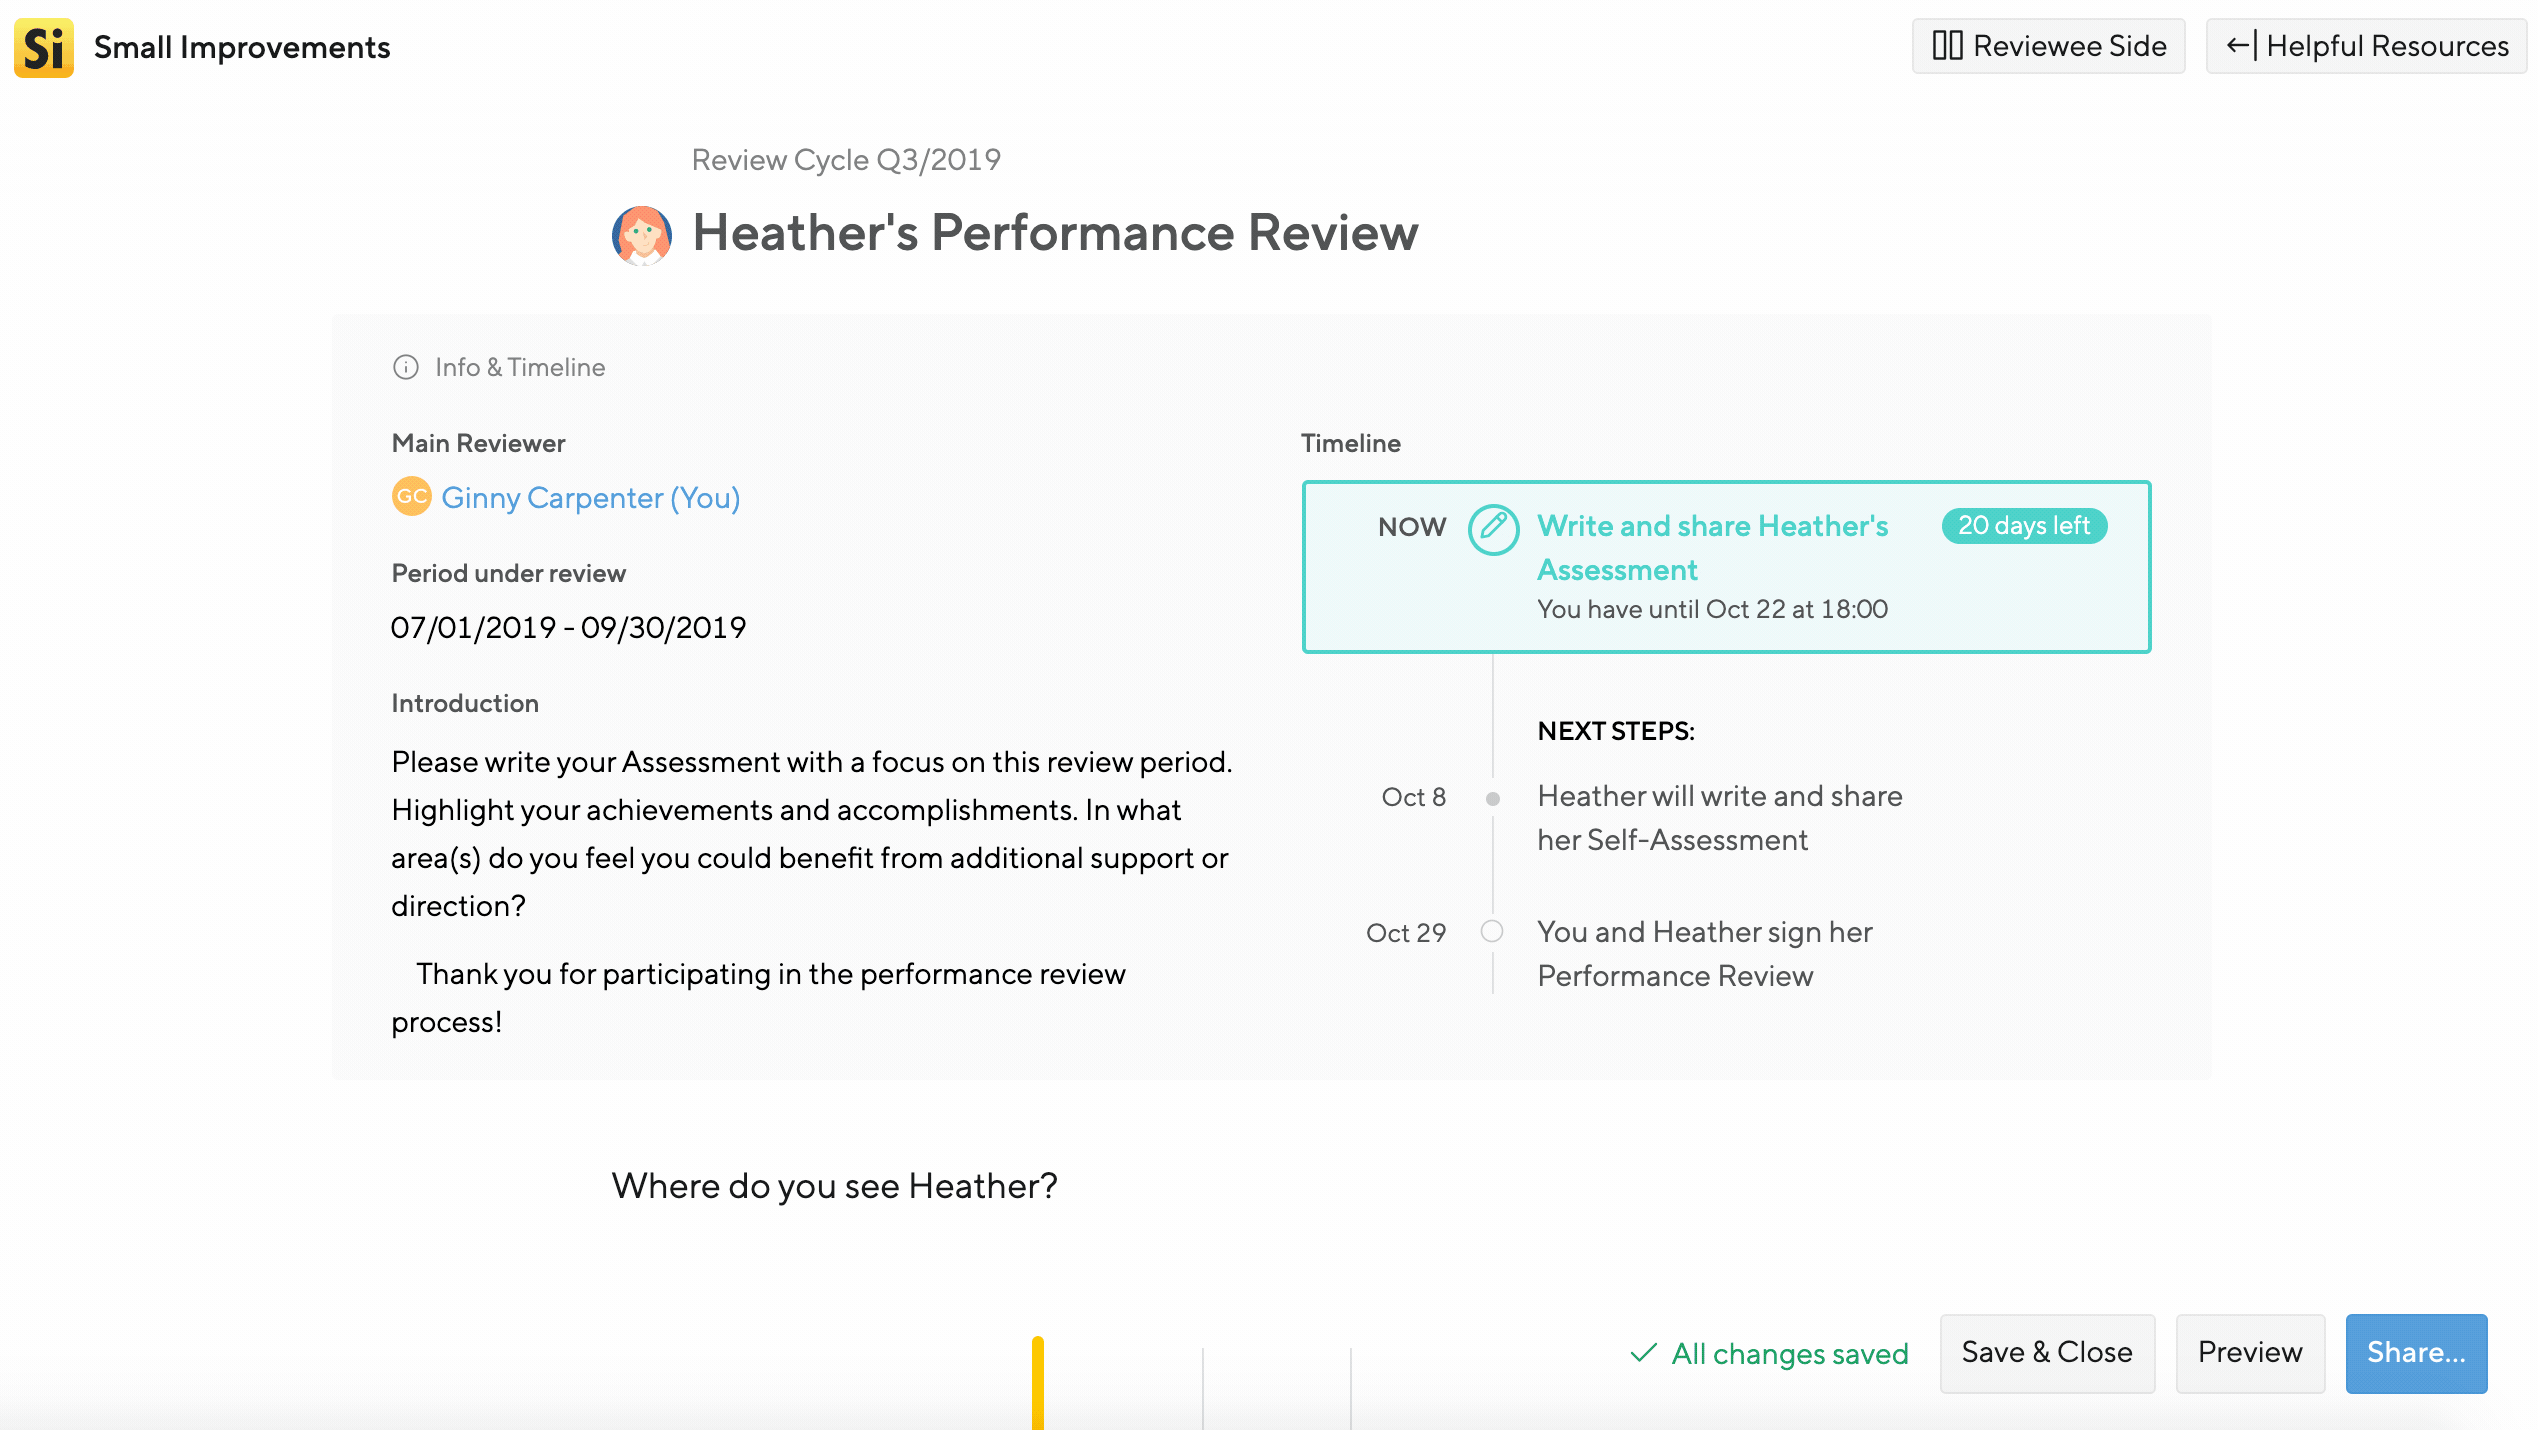Click the GC avatar of Ginny Carpenter
The image size is (2538, 1430).
click(x=411, y=497)
